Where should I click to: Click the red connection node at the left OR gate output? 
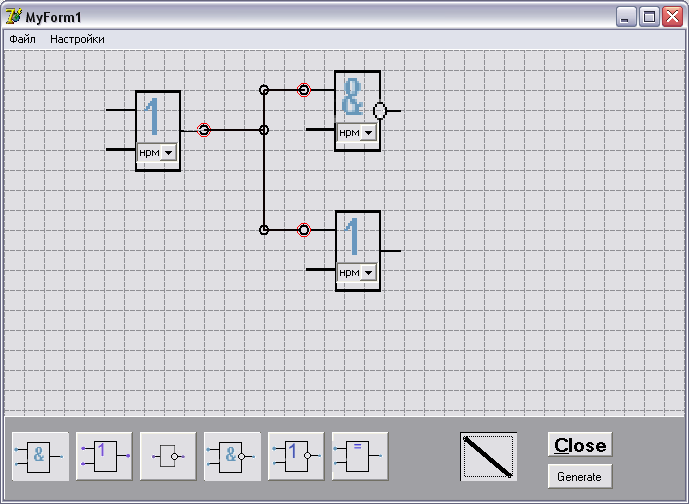click(204, 130)
